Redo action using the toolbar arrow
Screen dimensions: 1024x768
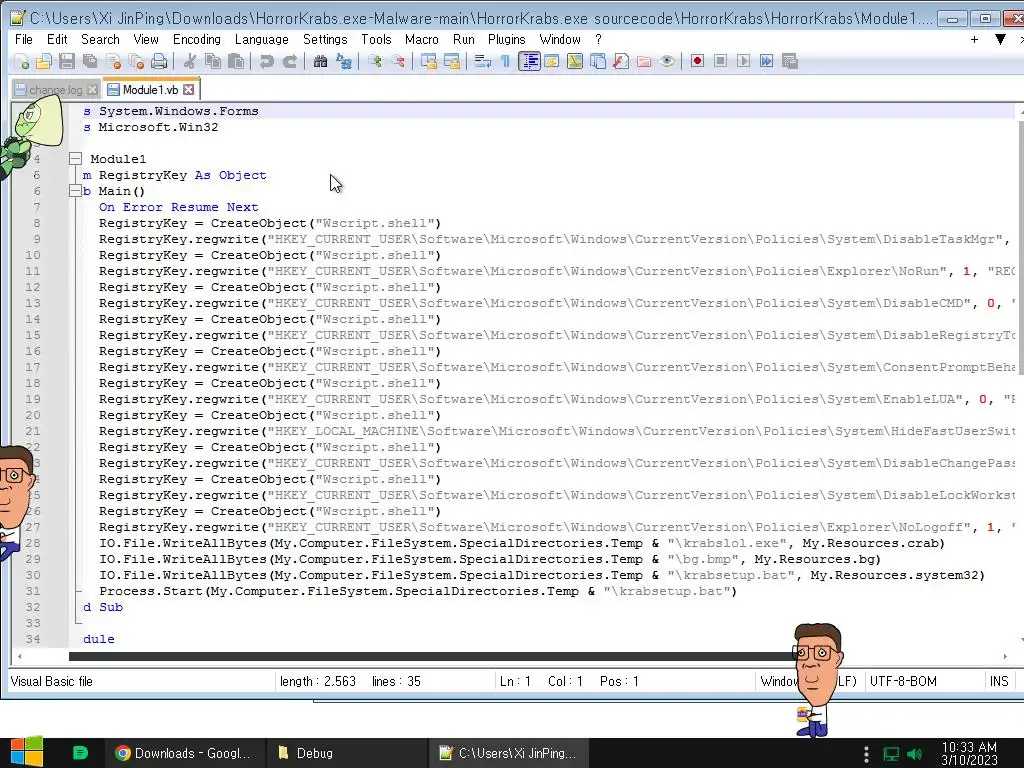tap(289, 61)
